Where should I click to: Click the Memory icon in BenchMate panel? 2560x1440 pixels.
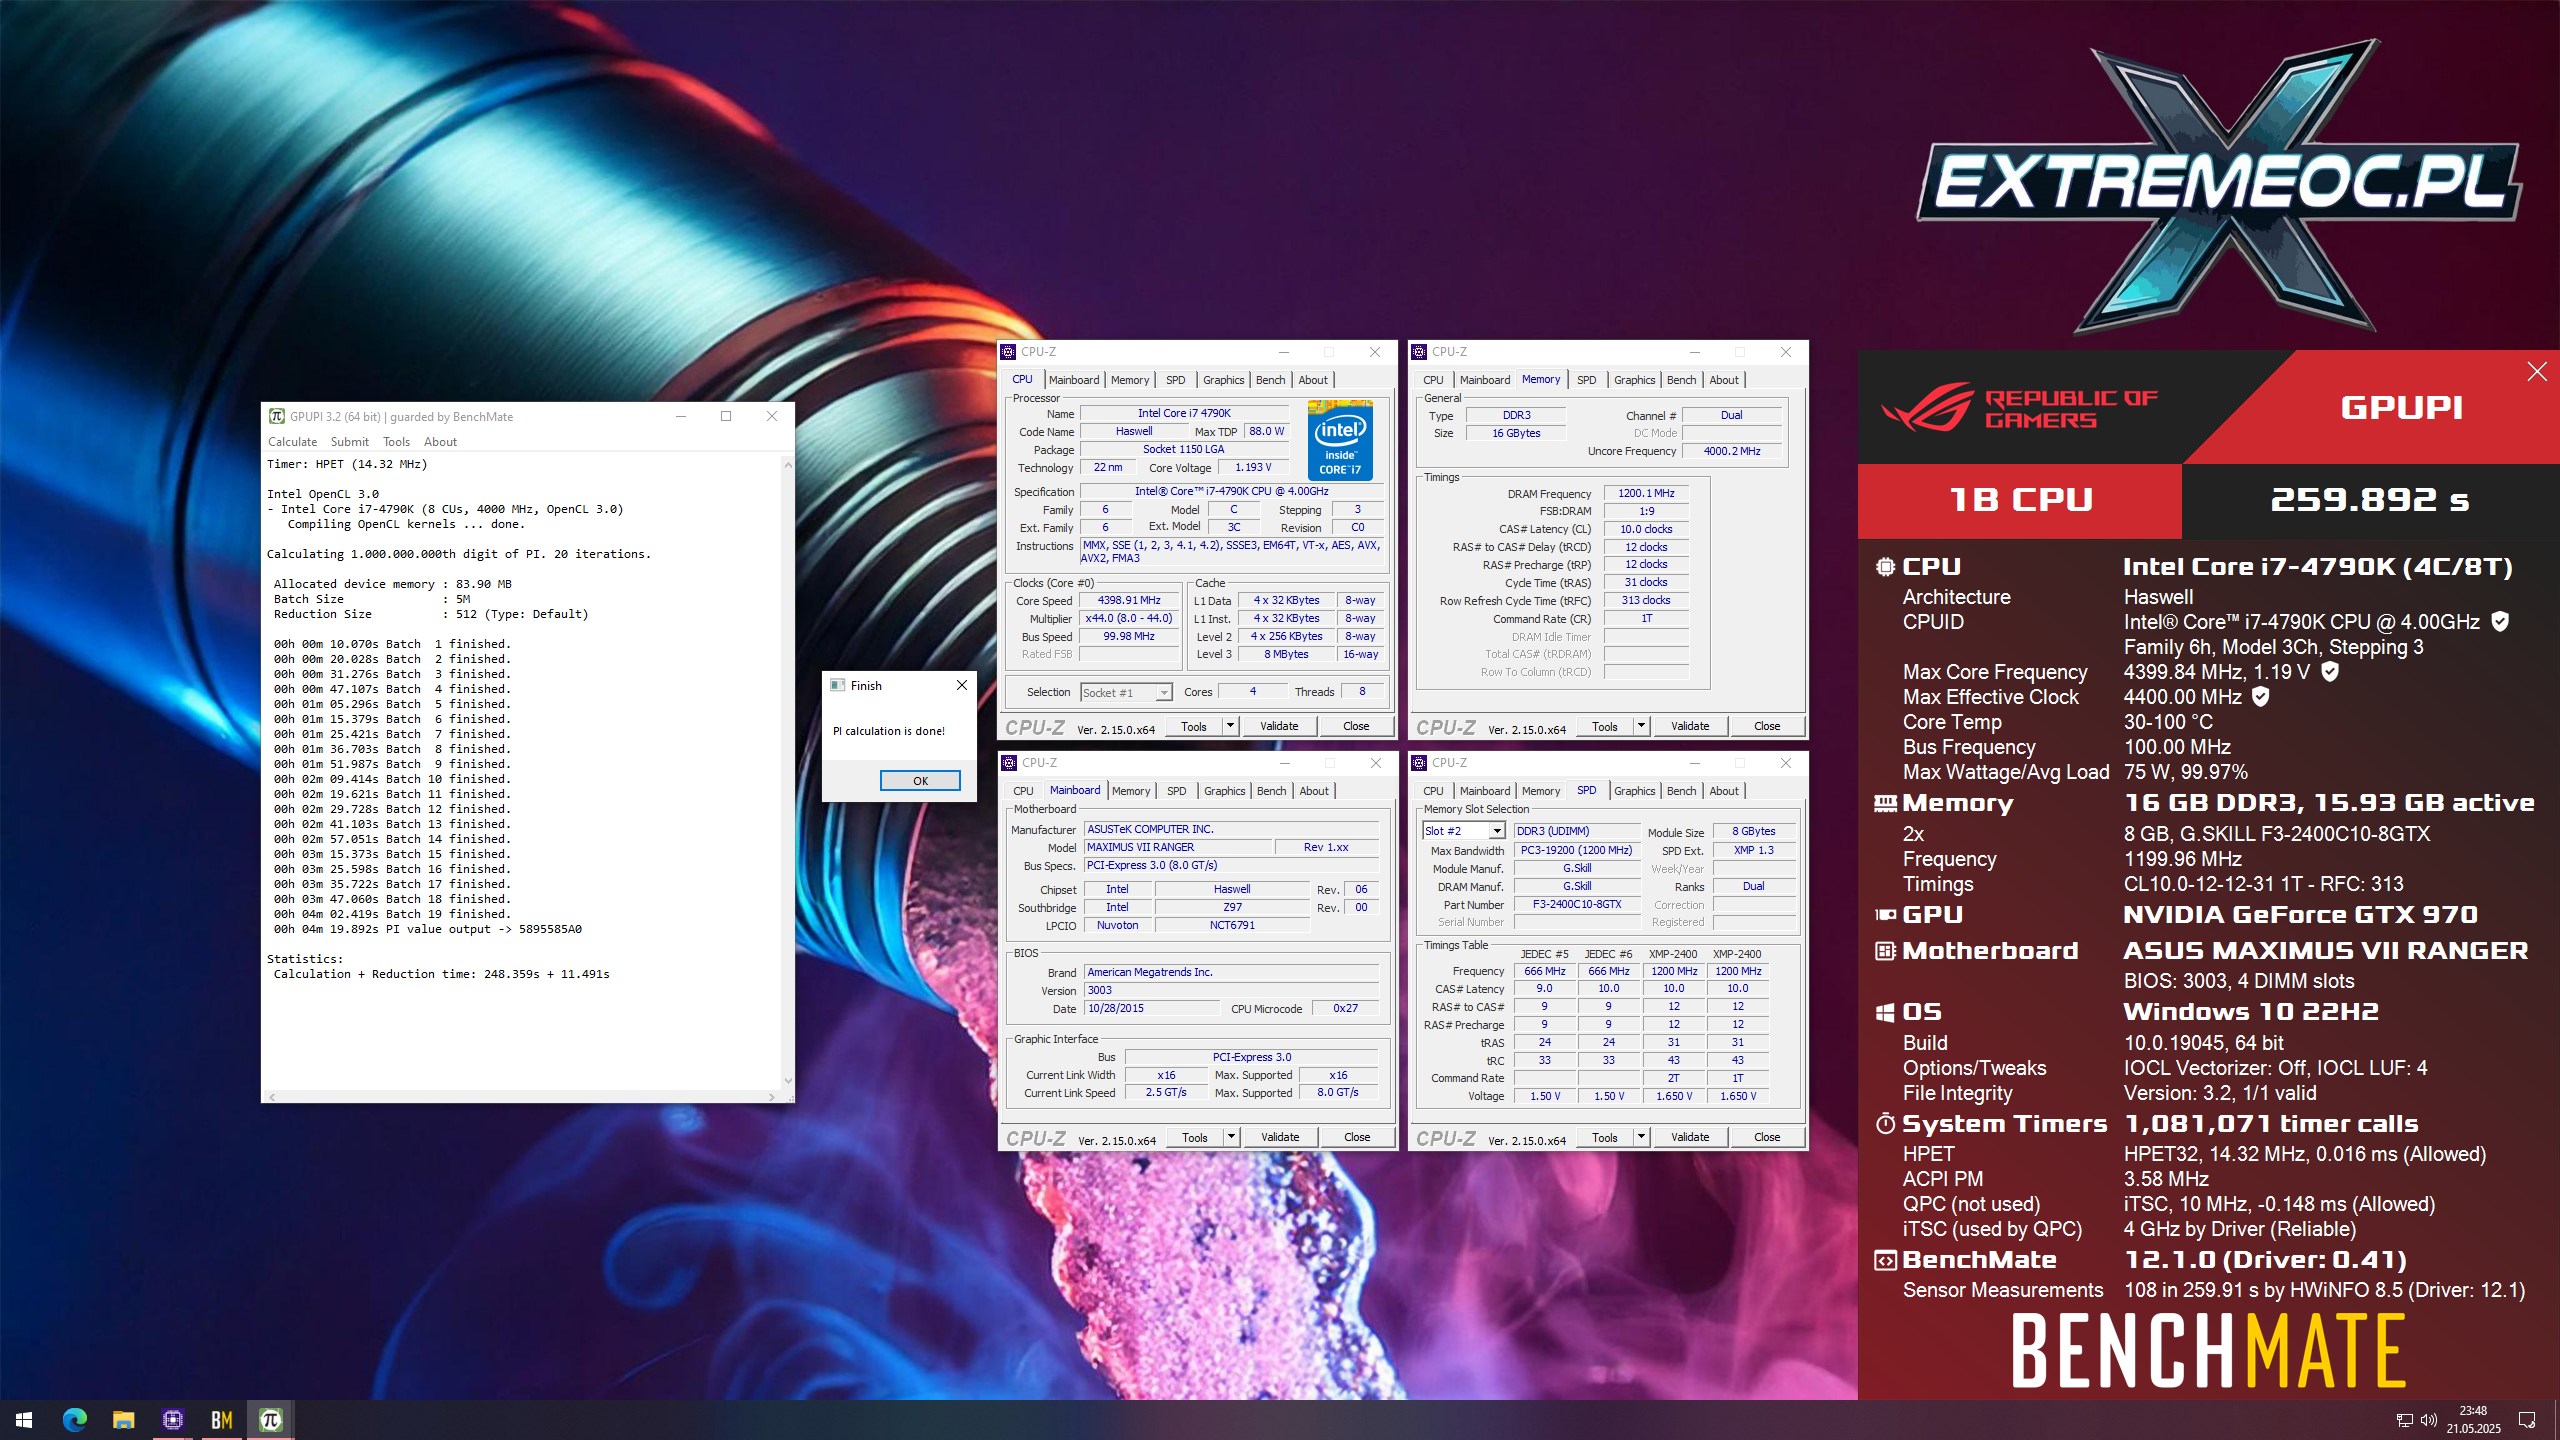point(1886,803)
